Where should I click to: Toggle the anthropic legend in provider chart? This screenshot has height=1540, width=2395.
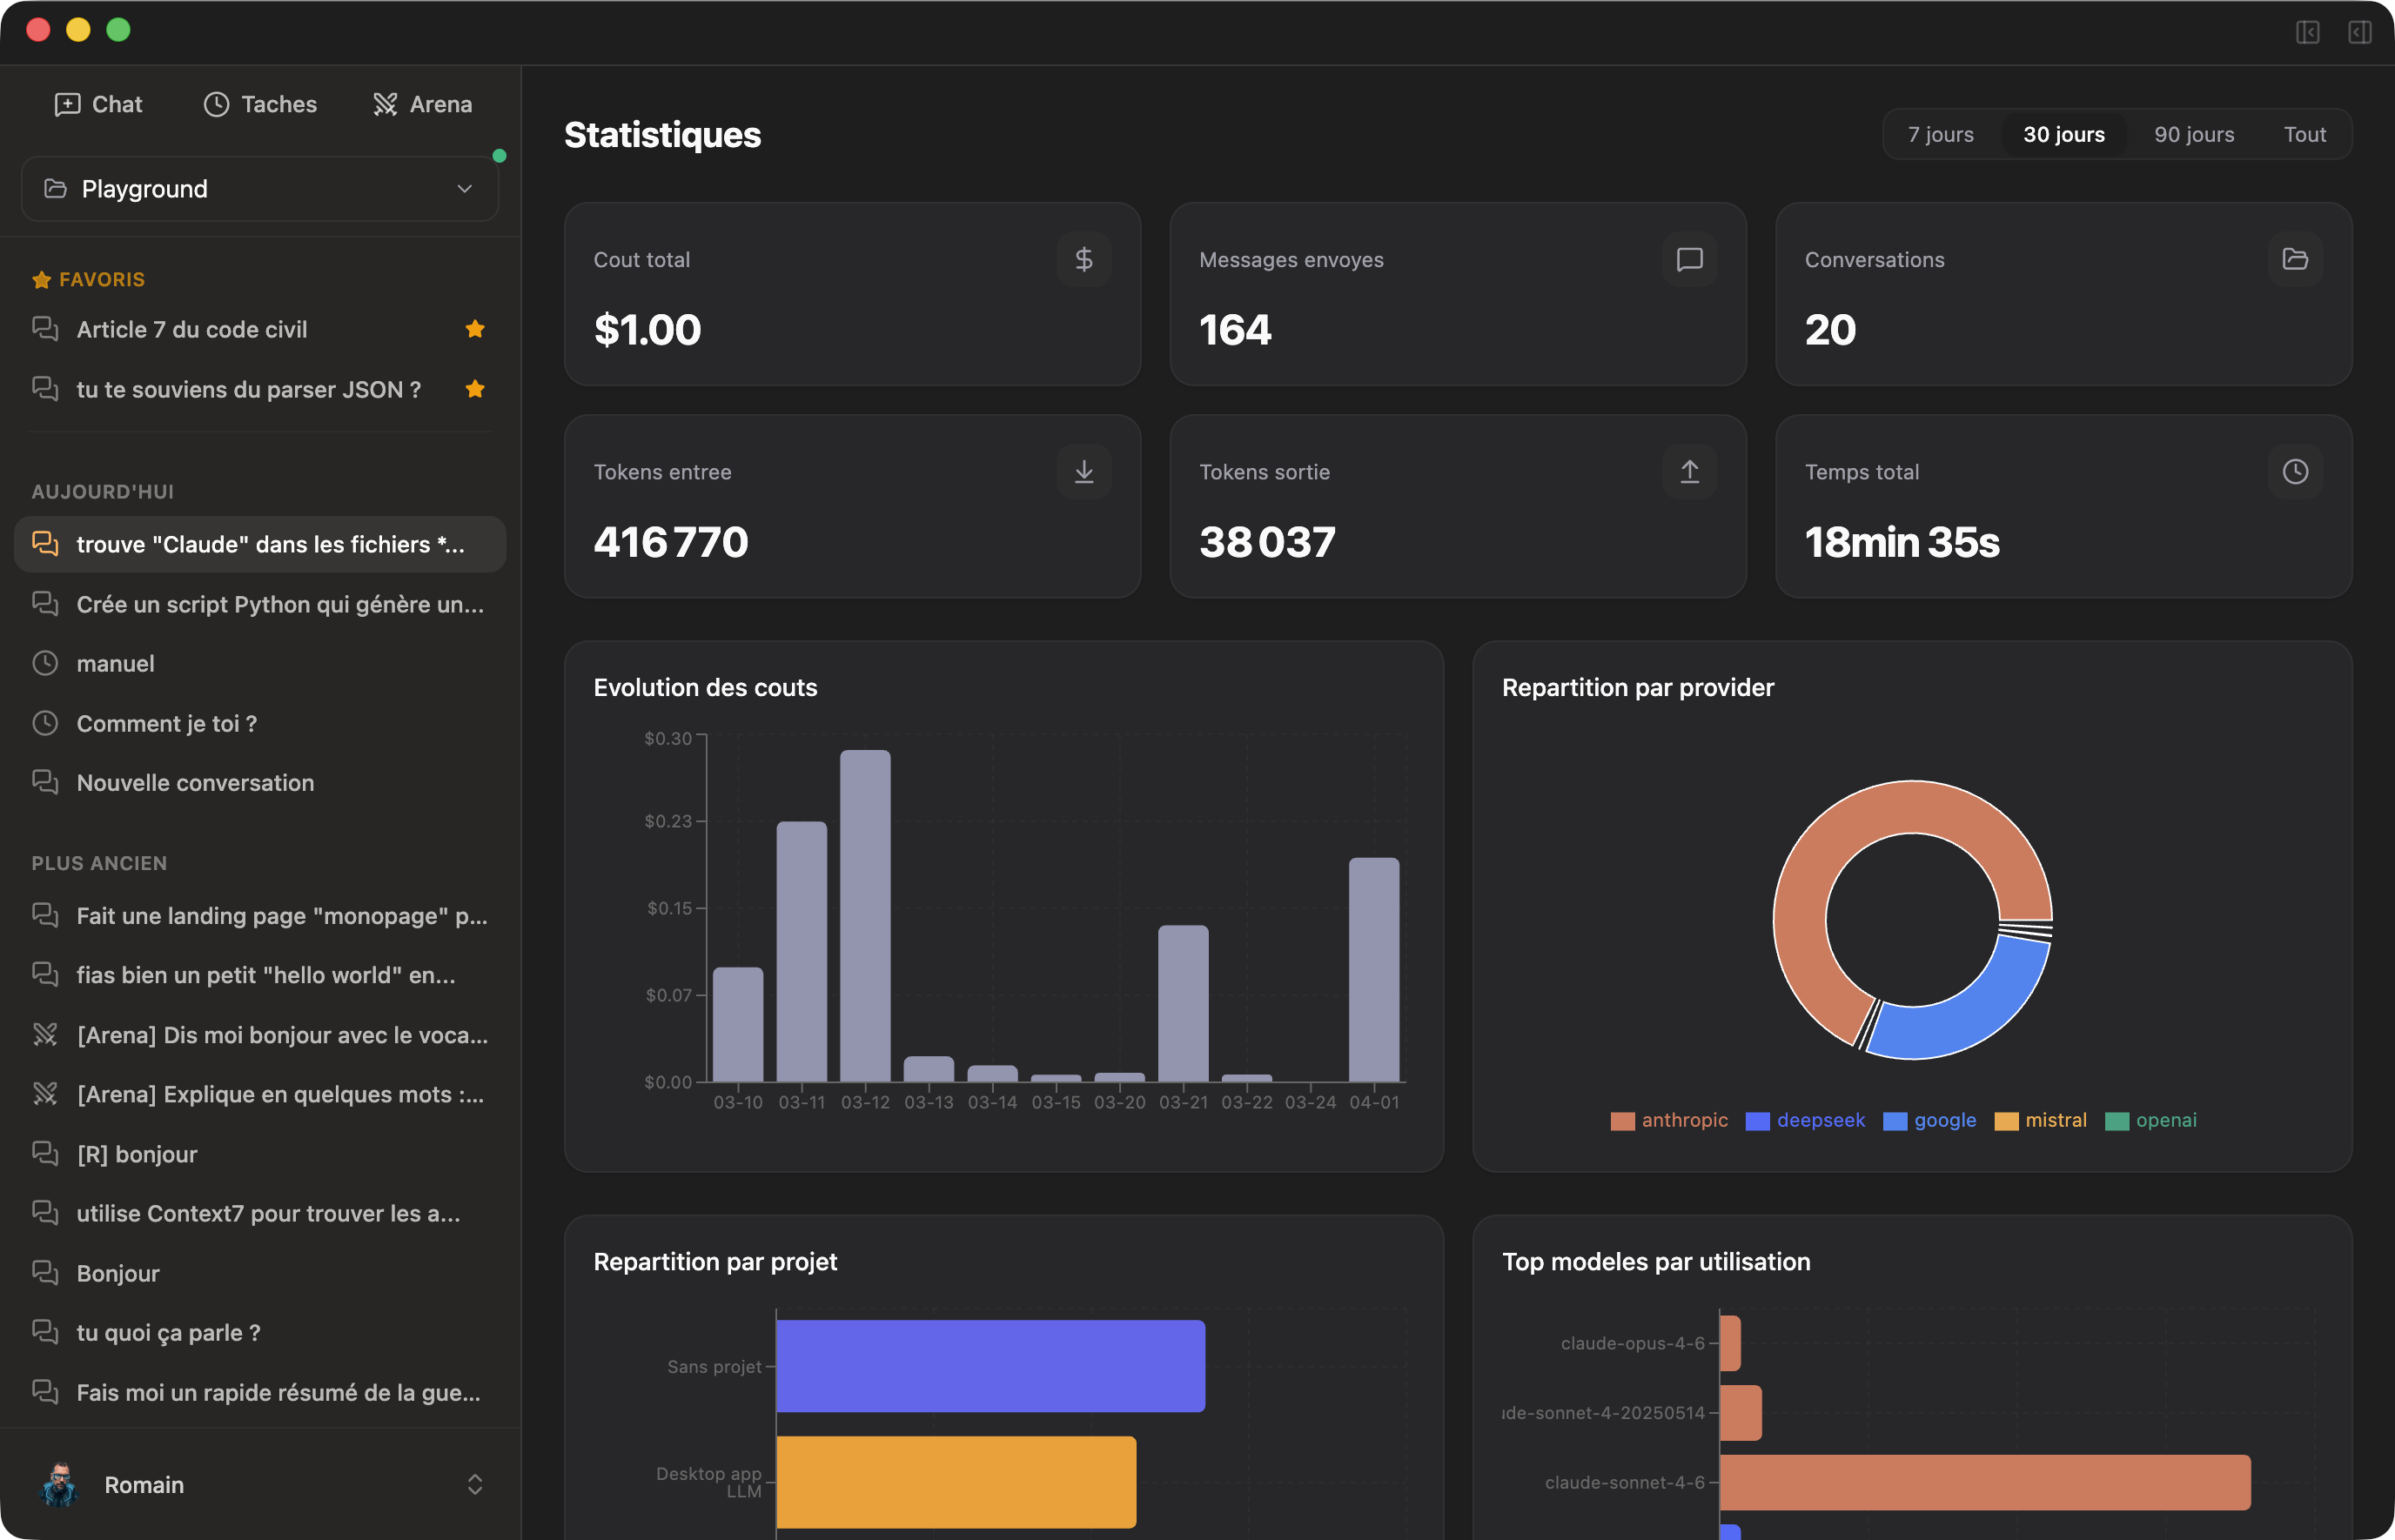(1668, 1120)
